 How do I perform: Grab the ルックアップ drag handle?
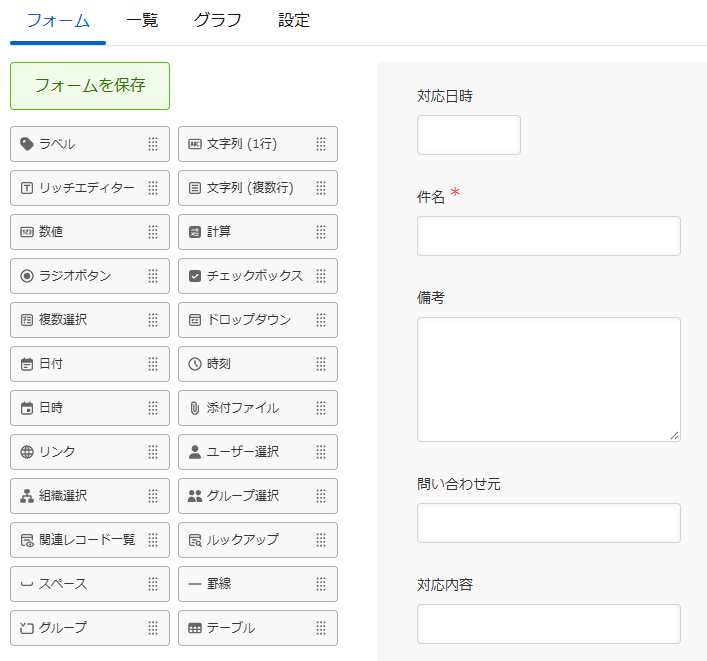tap(321, 540)
